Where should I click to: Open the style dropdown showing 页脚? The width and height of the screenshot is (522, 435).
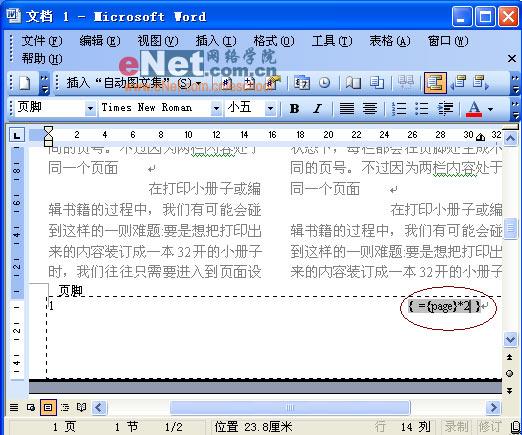[x=90, y=108]
